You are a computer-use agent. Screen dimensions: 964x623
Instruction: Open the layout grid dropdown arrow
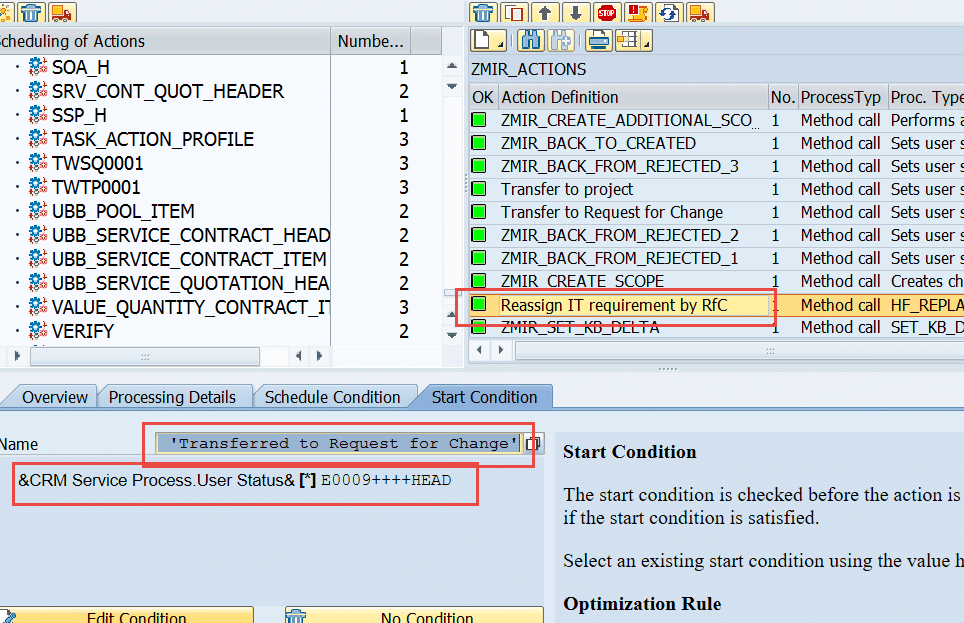click(x=646, y=44)
